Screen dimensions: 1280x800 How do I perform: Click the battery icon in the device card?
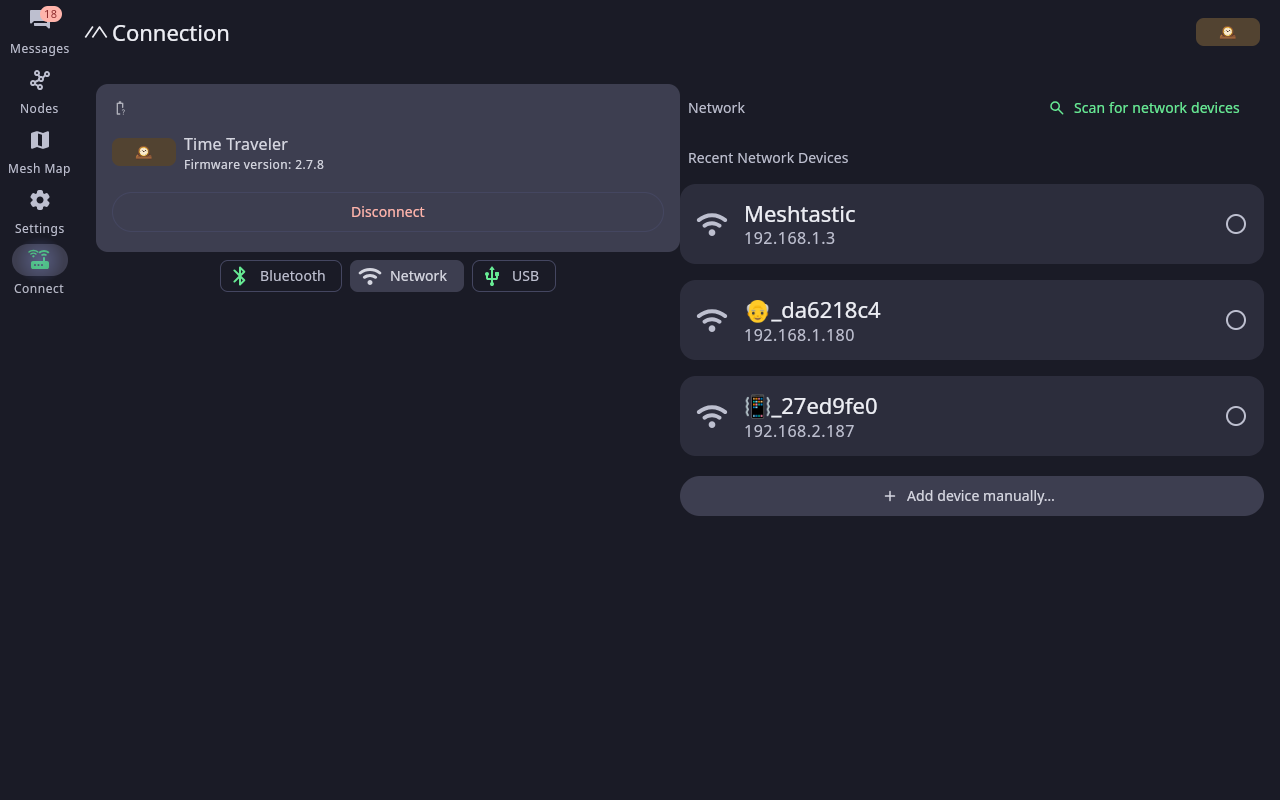(120, 108)
